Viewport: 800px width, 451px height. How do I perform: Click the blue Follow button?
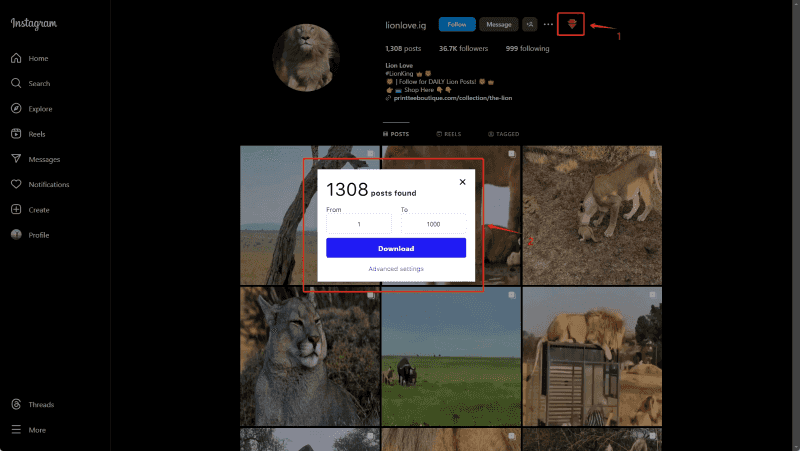[x=457, y=24]
